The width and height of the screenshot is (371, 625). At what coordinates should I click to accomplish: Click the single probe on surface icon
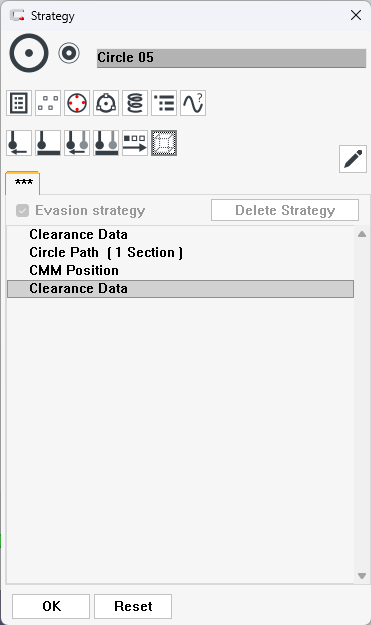[48, 143]
